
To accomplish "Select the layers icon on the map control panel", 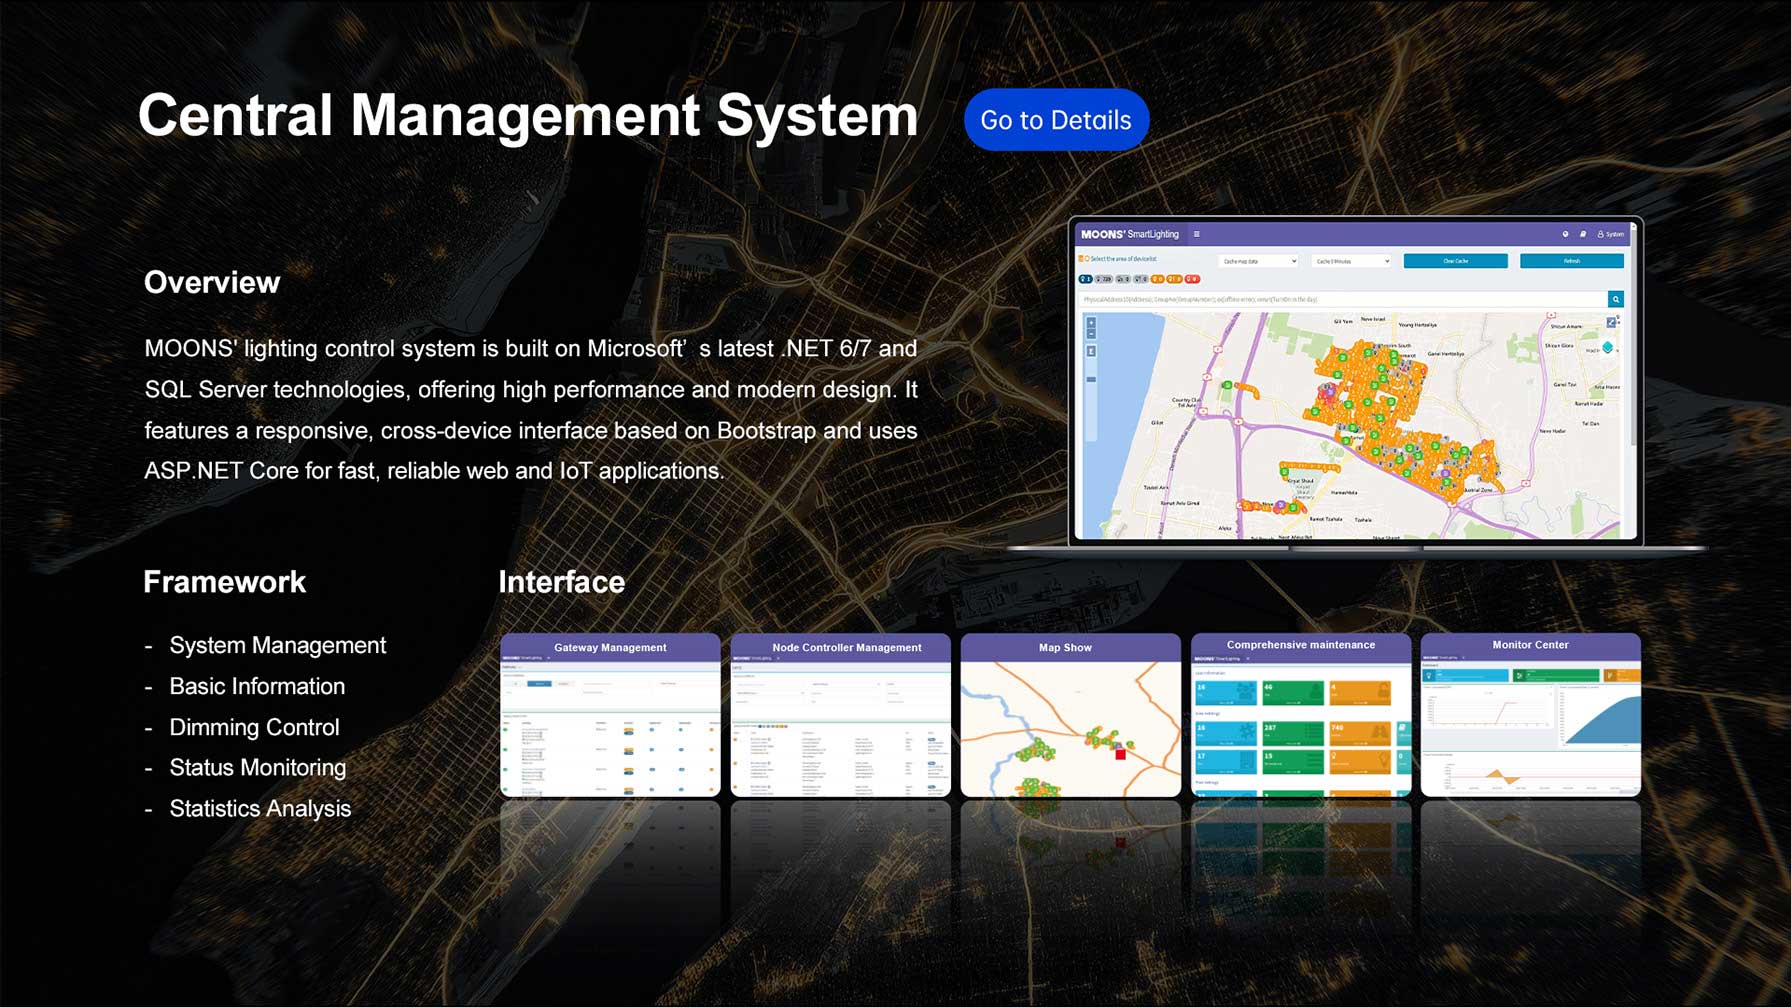I will pos(1608,347).
